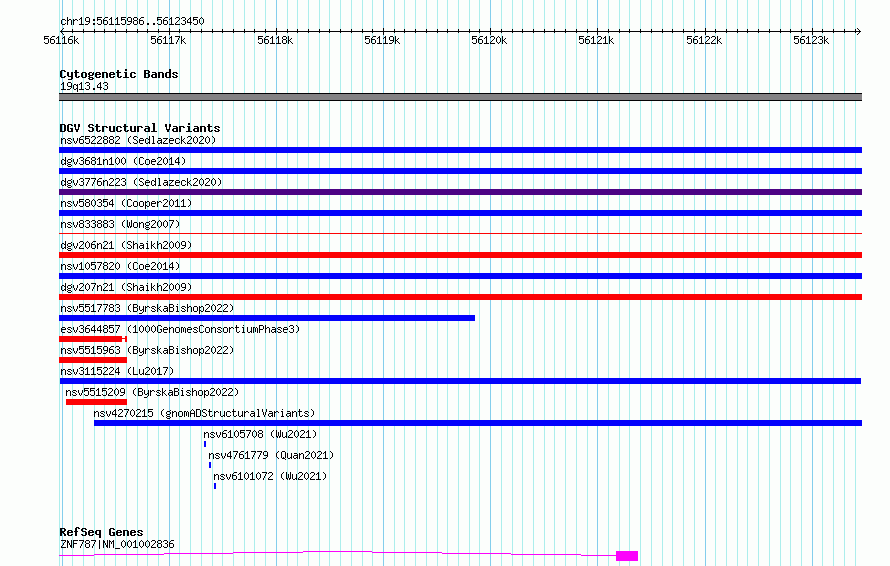
Task: Open the nsv833883 (Wong2007) variant label
Action: tap(120, 224)
